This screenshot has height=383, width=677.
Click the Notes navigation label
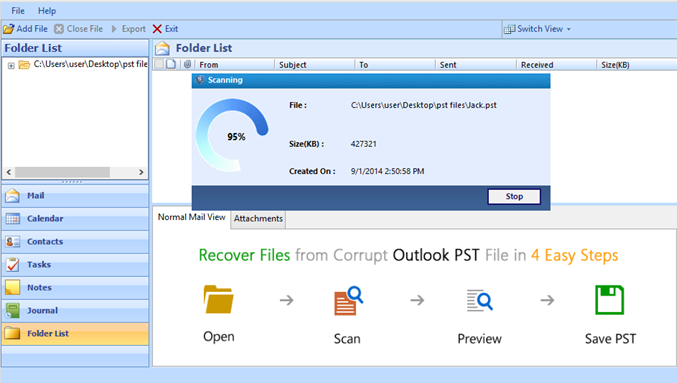(39, 288)
